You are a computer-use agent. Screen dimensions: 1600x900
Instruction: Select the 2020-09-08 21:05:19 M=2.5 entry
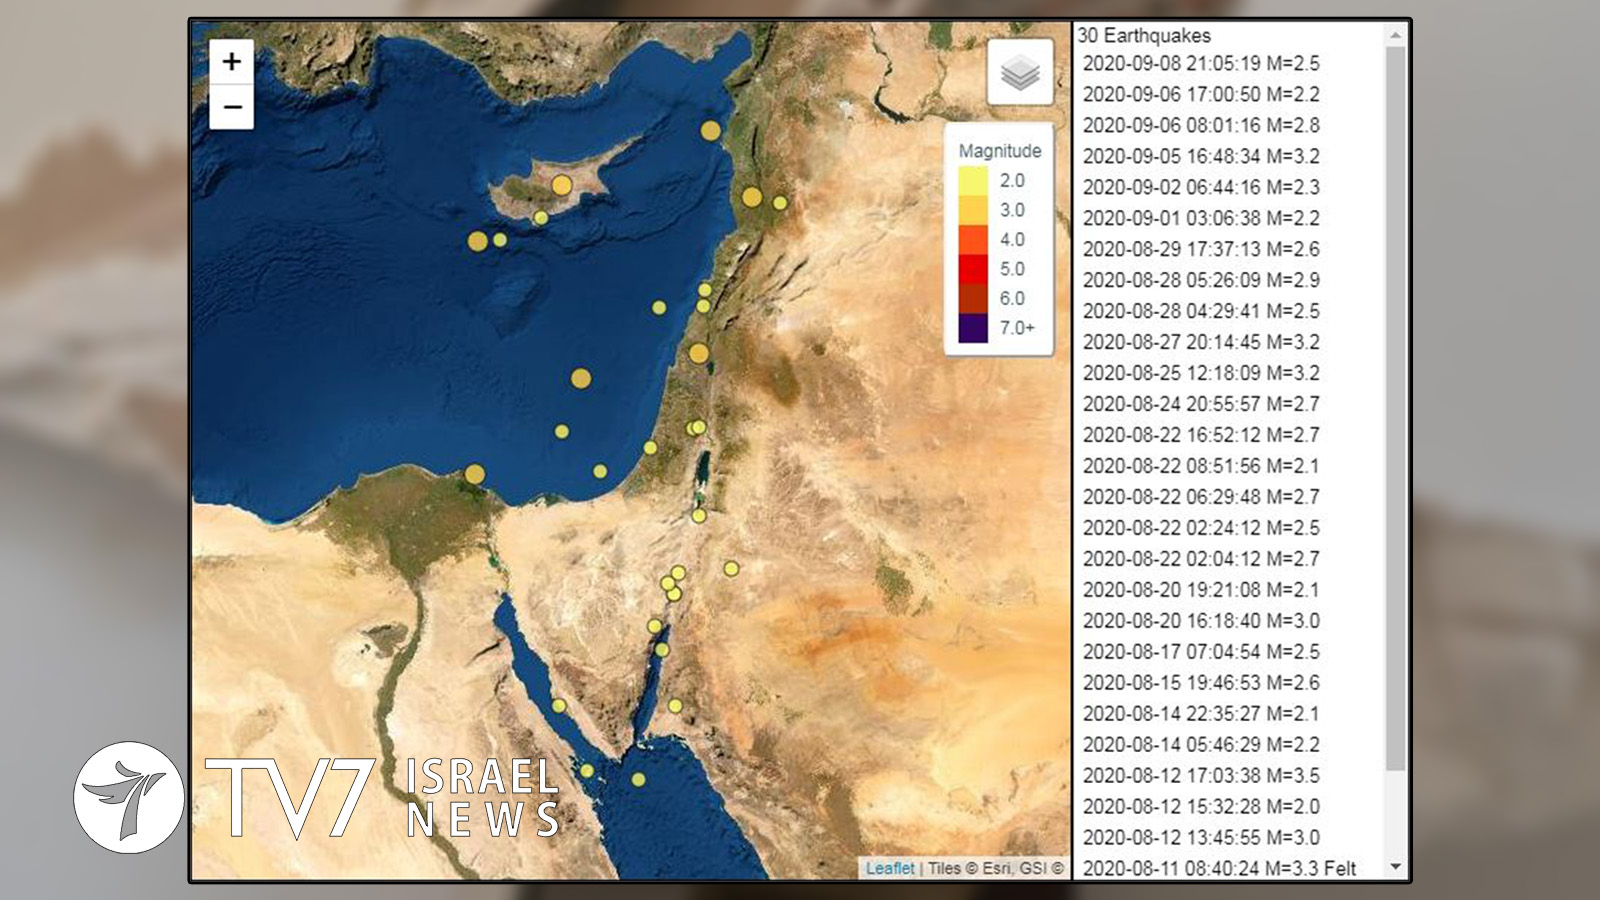[1200, 63]
